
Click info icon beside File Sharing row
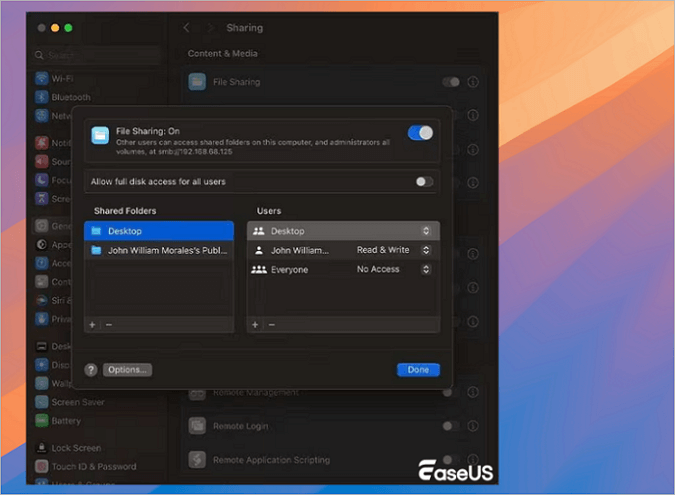473,82
